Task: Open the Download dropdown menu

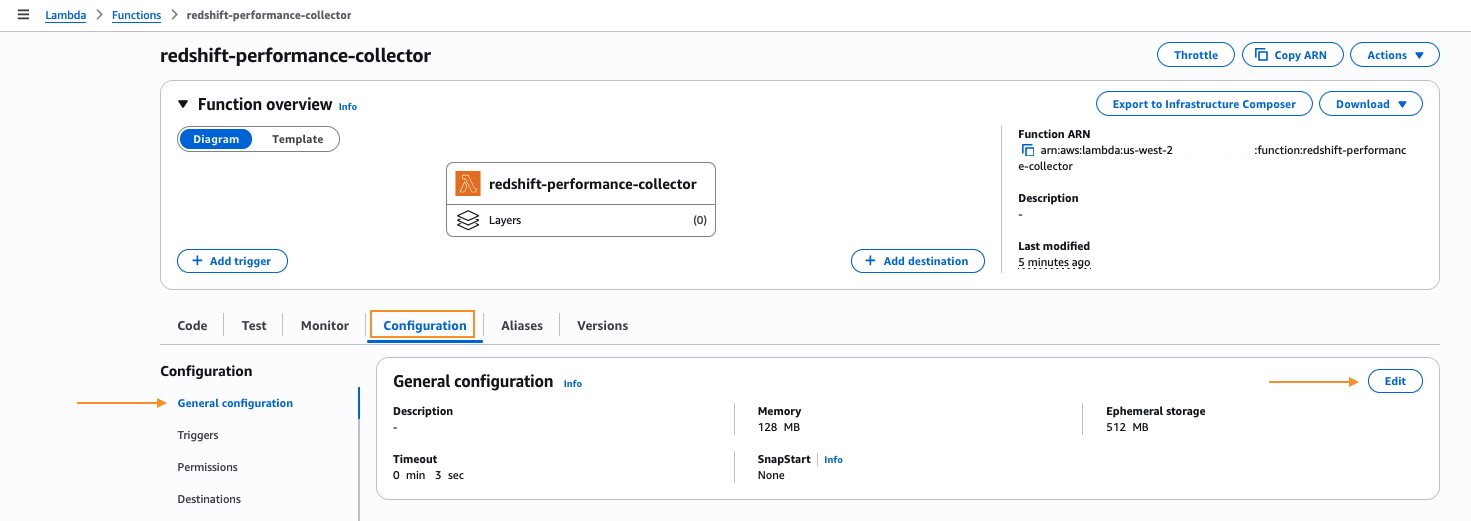Action: tap(1371, 104)
